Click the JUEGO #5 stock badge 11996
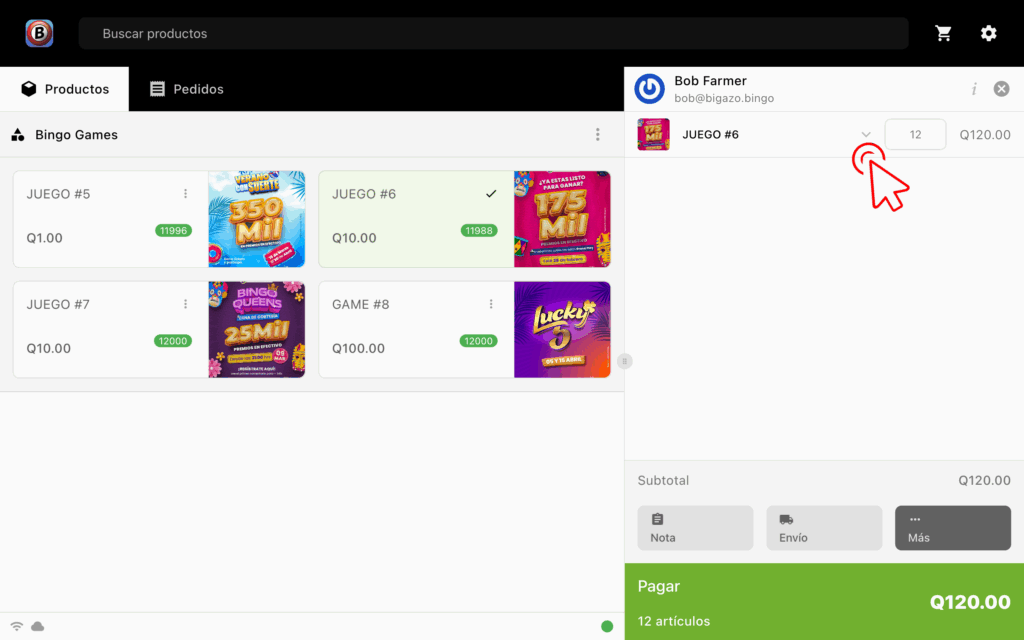This screenshot has height=640, width=1024. tap(173, 231)
